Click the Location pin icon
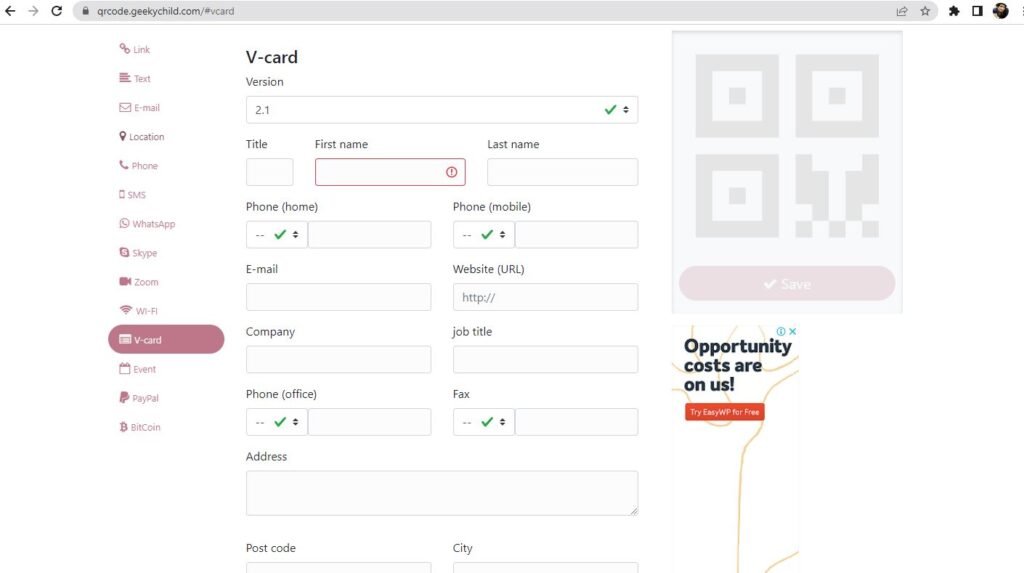Image resolution: width=1024 pixels, height=573 pixels. 122,136
